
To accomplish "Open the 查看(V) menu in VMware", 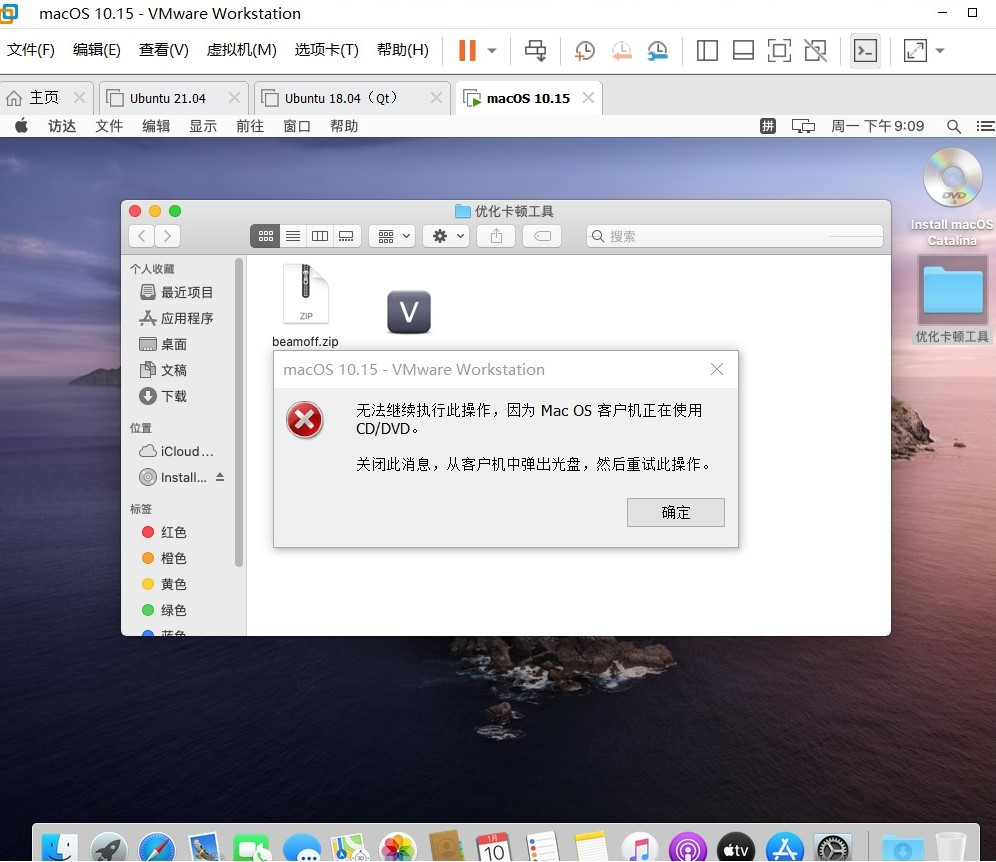I will coord(163,50).
